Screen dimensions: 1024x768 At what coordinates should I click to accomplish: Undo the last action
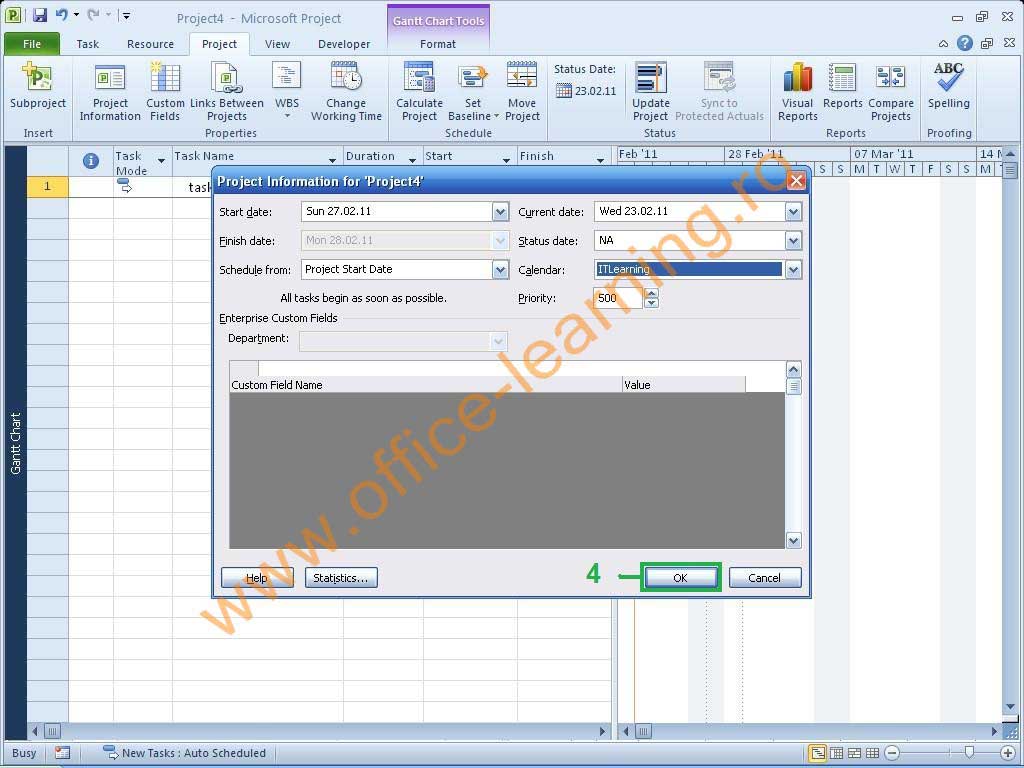click(x=62, y=15)
